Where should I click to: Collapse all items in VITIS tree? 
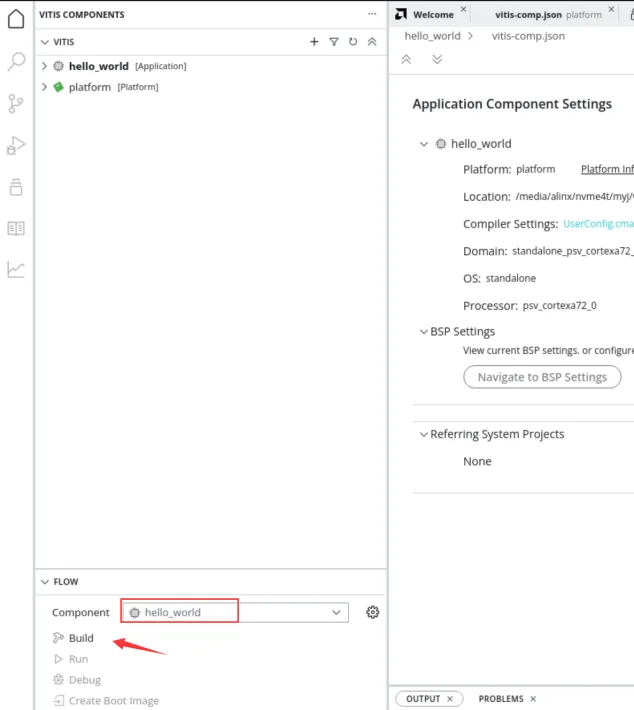tap(372, 42)
